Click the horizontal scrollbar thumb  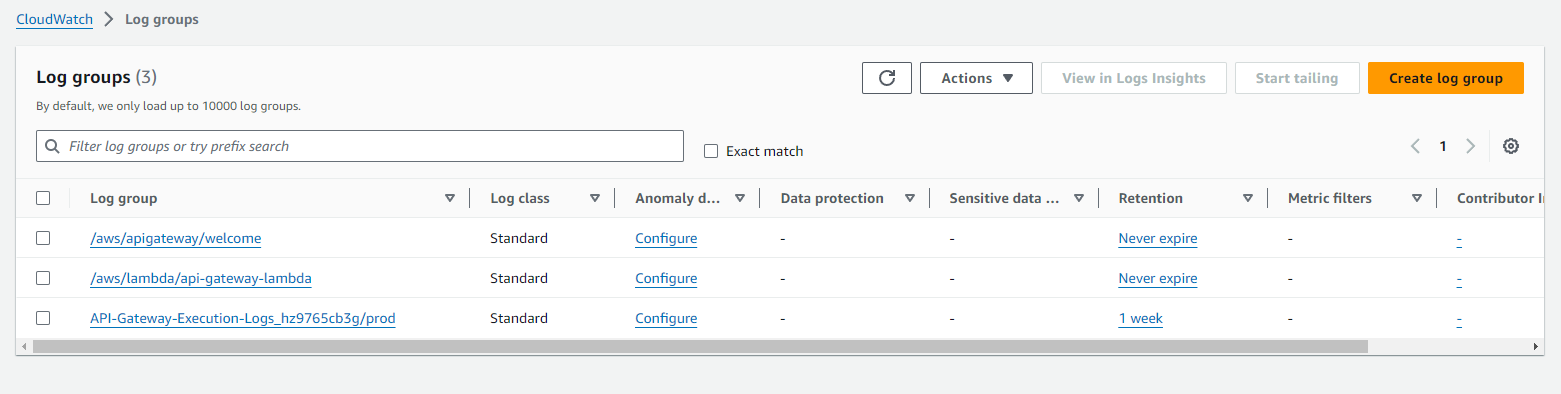click(x=700, y=346)
